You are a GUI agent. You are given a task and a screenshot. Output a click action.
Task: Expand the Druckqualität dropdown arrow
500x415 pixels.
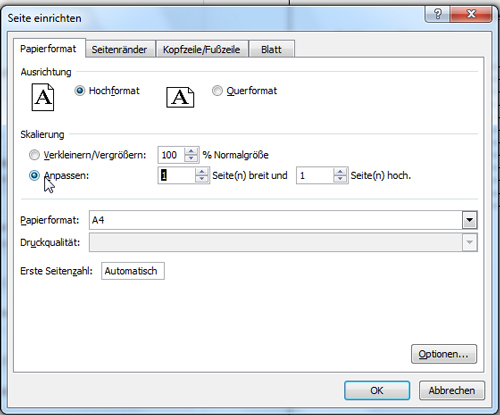click(469, 242)
